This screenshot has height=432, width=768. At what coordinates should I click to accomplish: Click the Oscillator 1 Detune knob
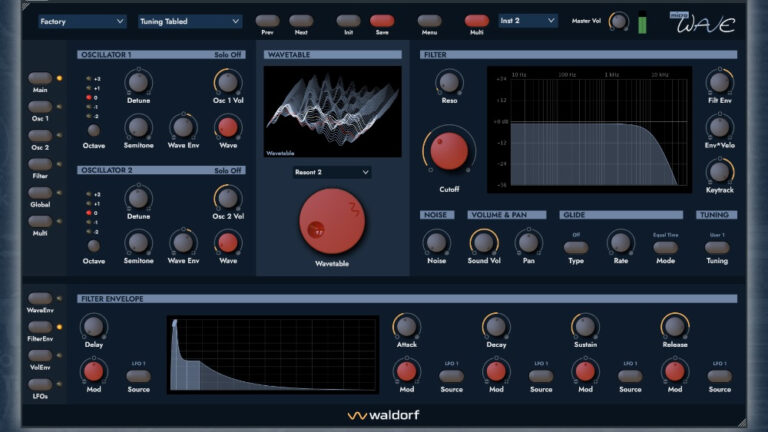[x=139, y=82]
